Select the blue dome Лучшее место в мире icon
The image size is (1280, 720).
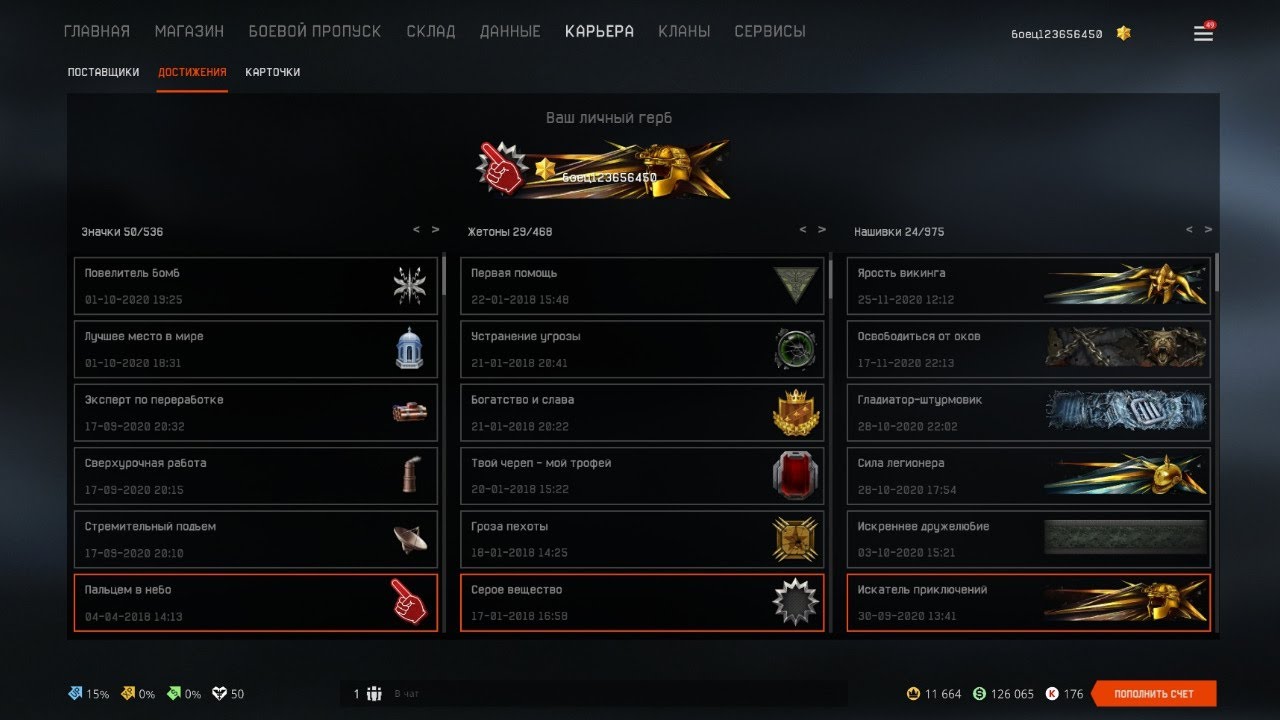pos(409,349)
